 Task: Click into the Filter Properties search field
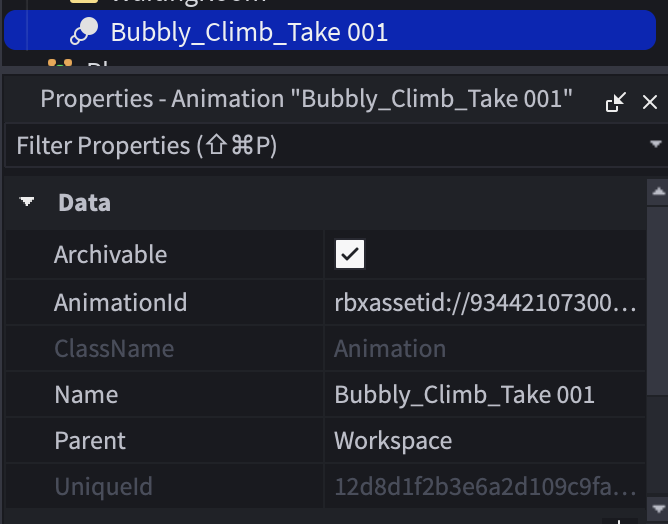click(324, 146)
